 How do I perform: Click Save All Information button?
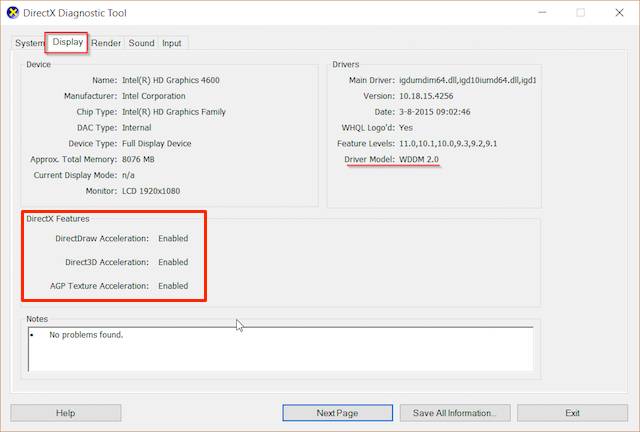click(455, 413)
